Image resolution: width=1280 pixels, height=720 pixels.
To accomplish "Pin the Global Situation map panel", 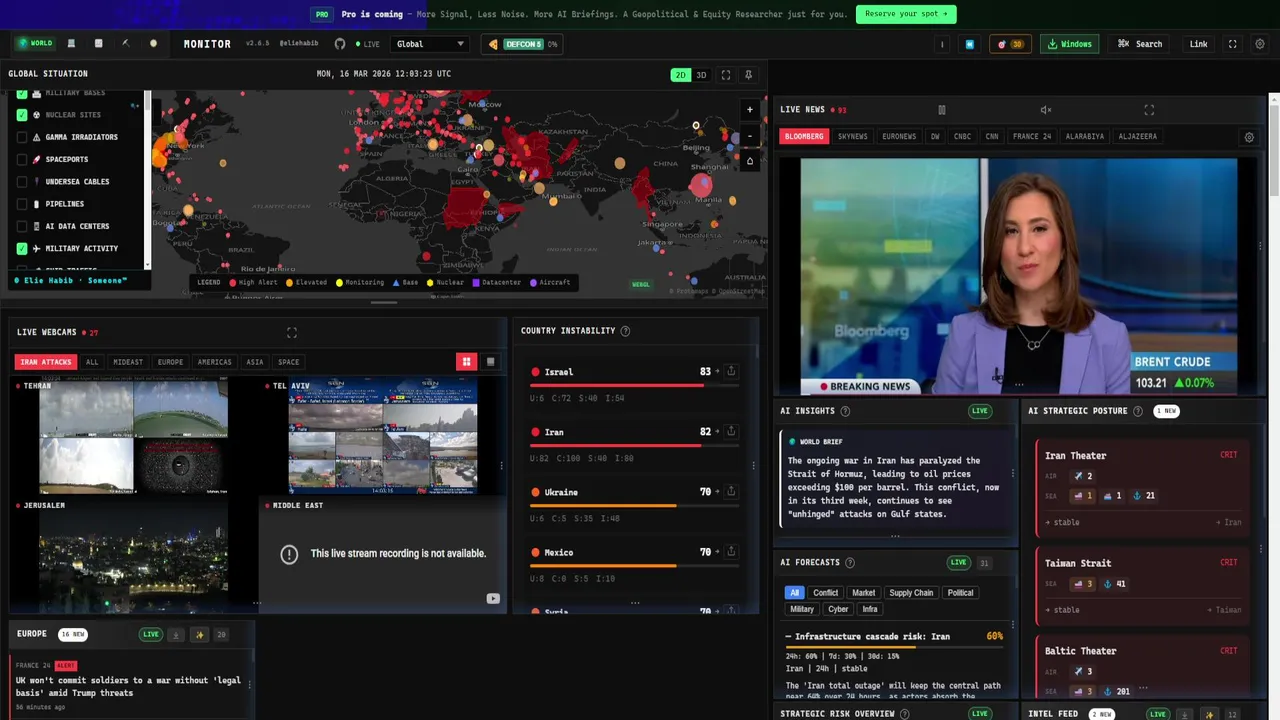I will pos(748,75).
